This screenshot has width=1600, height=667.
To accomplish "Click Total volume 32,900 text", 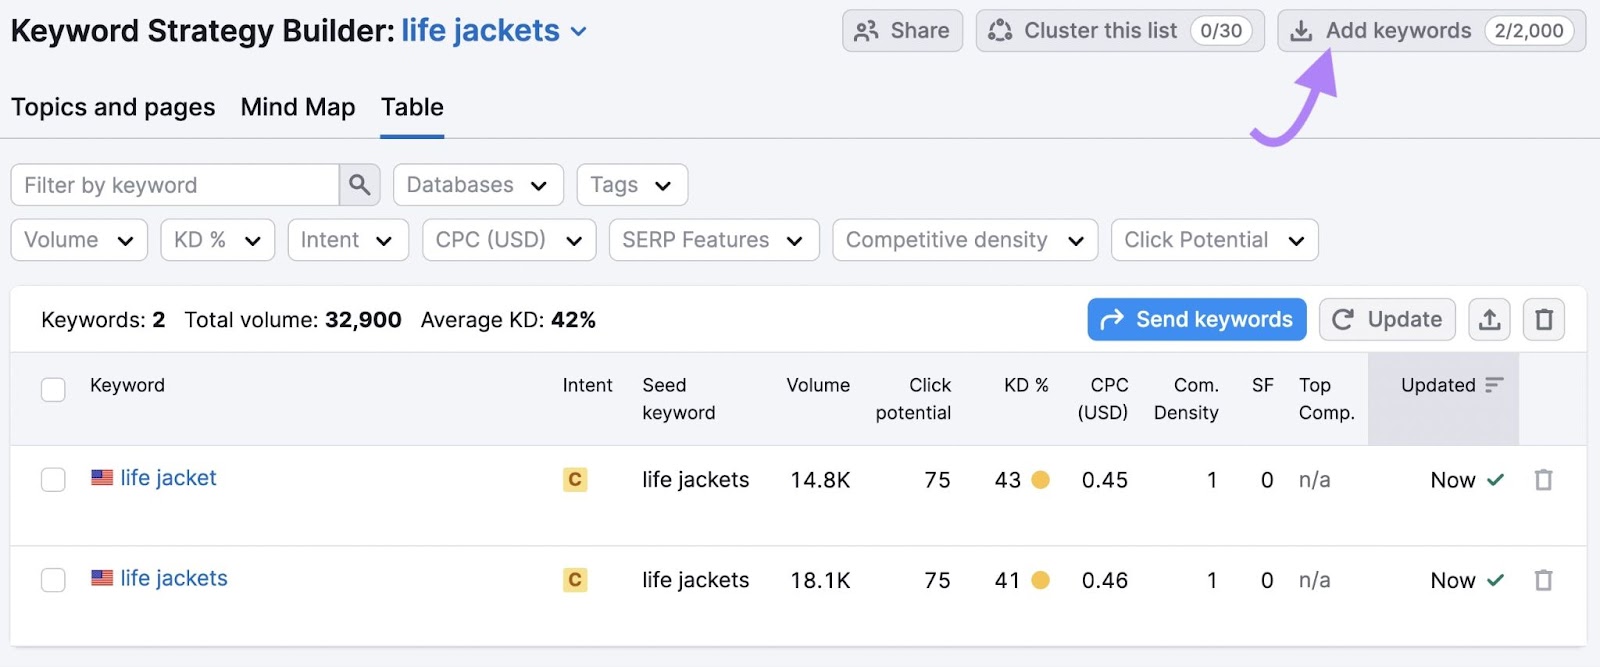I will point(293,320).
